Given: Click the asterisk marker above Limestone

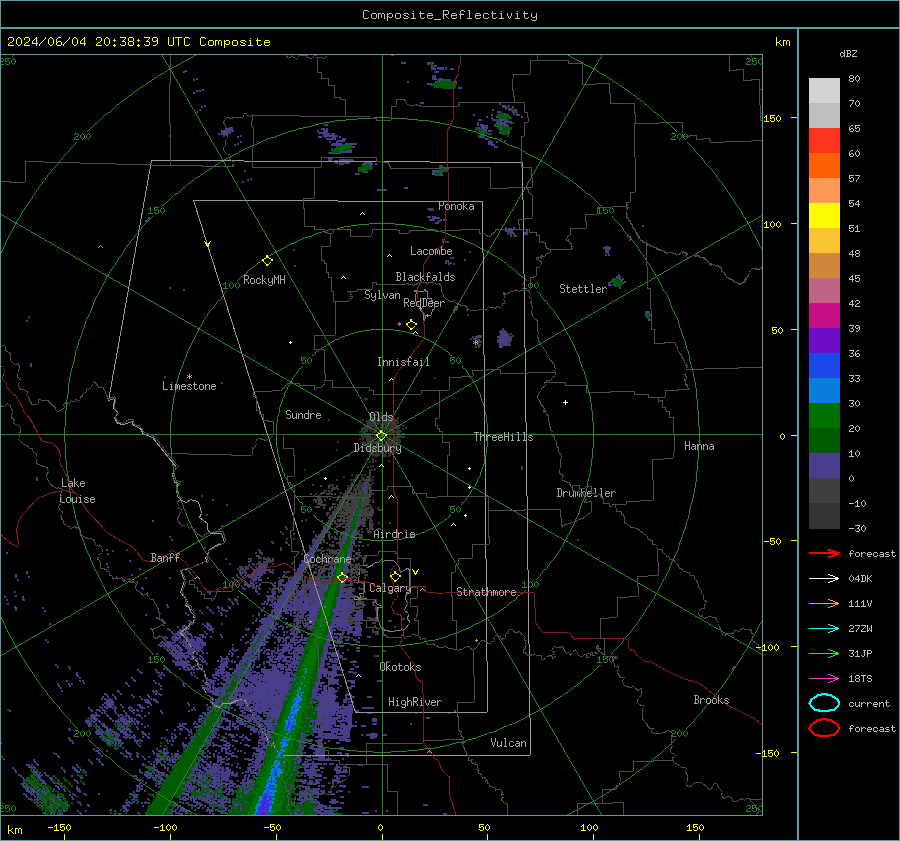Looking at the screenshot, I should pyautogui.click(x=189, y=377).
